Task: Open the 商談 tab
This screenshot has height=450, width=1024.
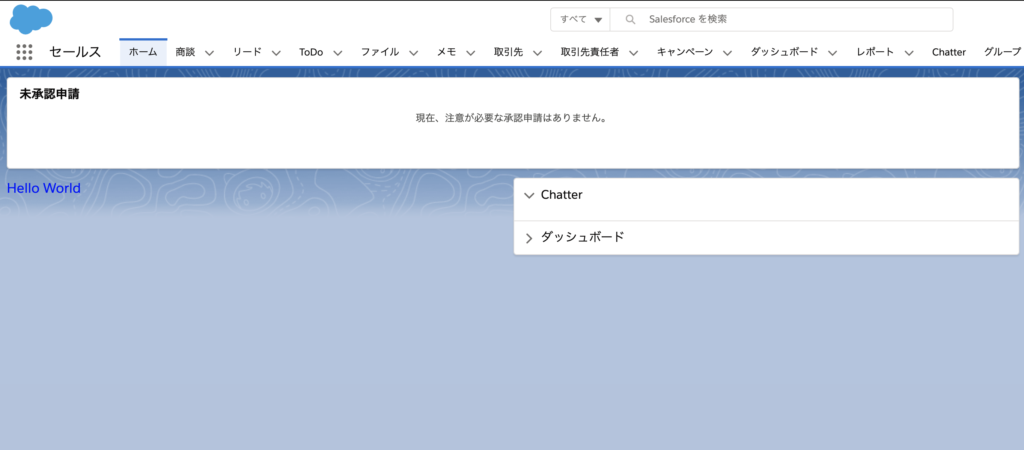Action: coord(185,52)
